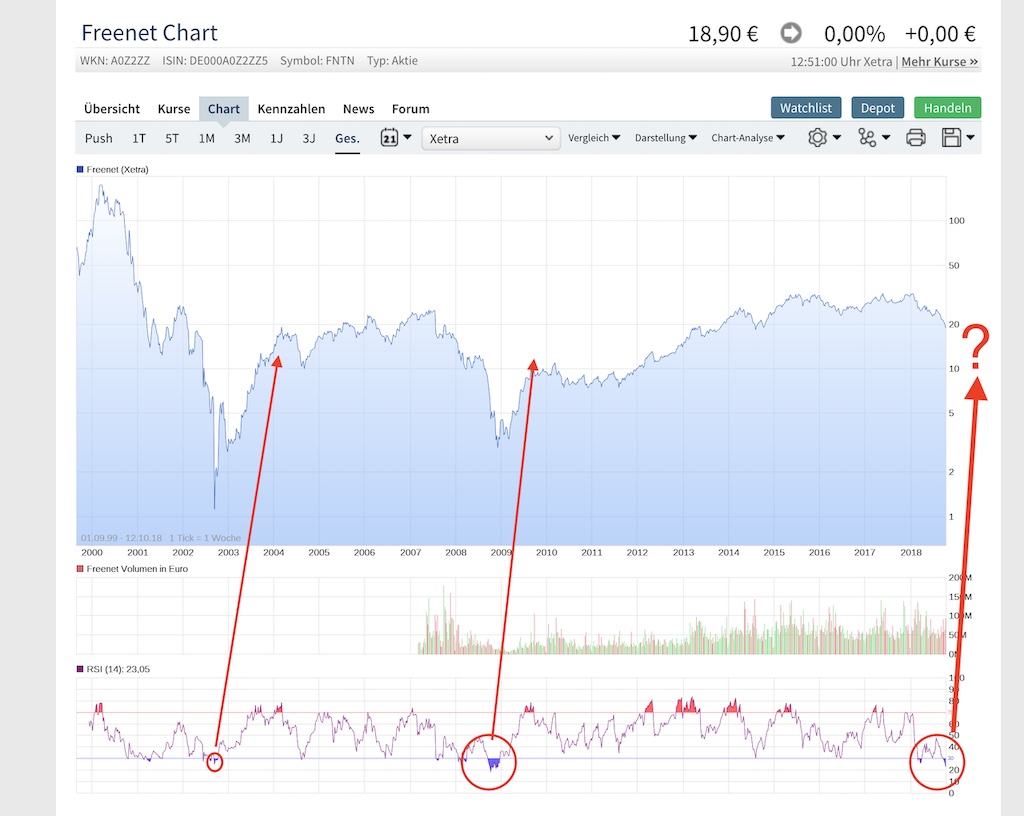Open the chart settings gear icon
Viewport: 1024px width, 816px height.
pos(817,138)
